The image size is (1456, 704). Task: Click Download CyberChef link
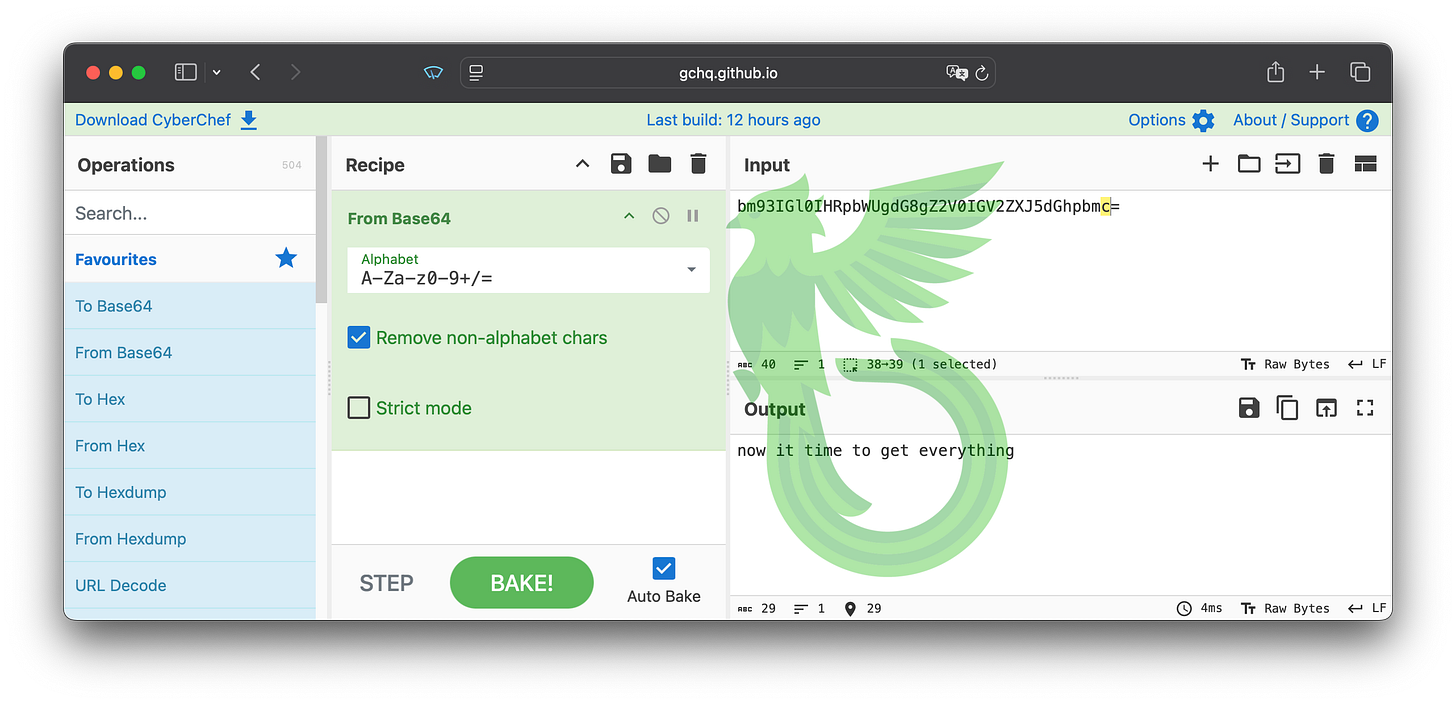pos(153,120)
